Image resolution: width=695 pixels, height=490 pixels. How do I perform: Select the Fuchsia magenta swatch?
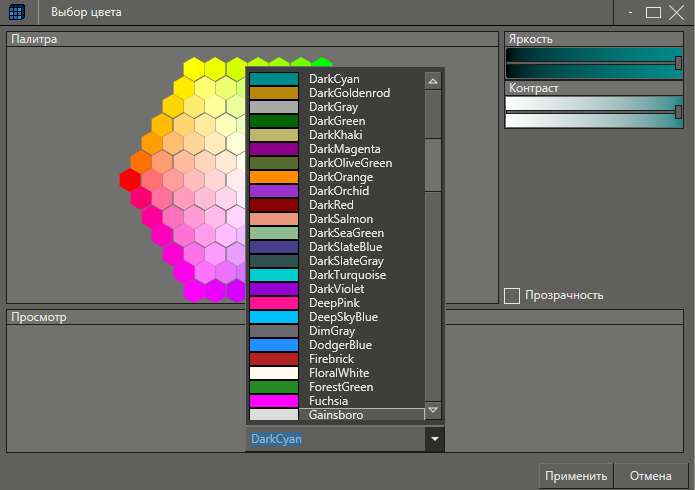(273, 401)
